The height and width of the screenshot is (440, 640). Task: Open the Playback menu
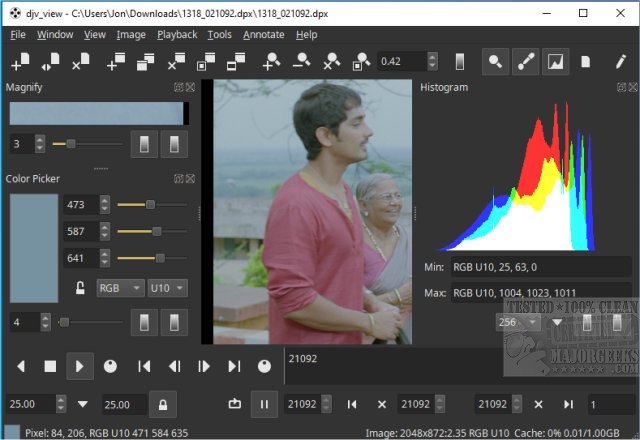(177, 34)
